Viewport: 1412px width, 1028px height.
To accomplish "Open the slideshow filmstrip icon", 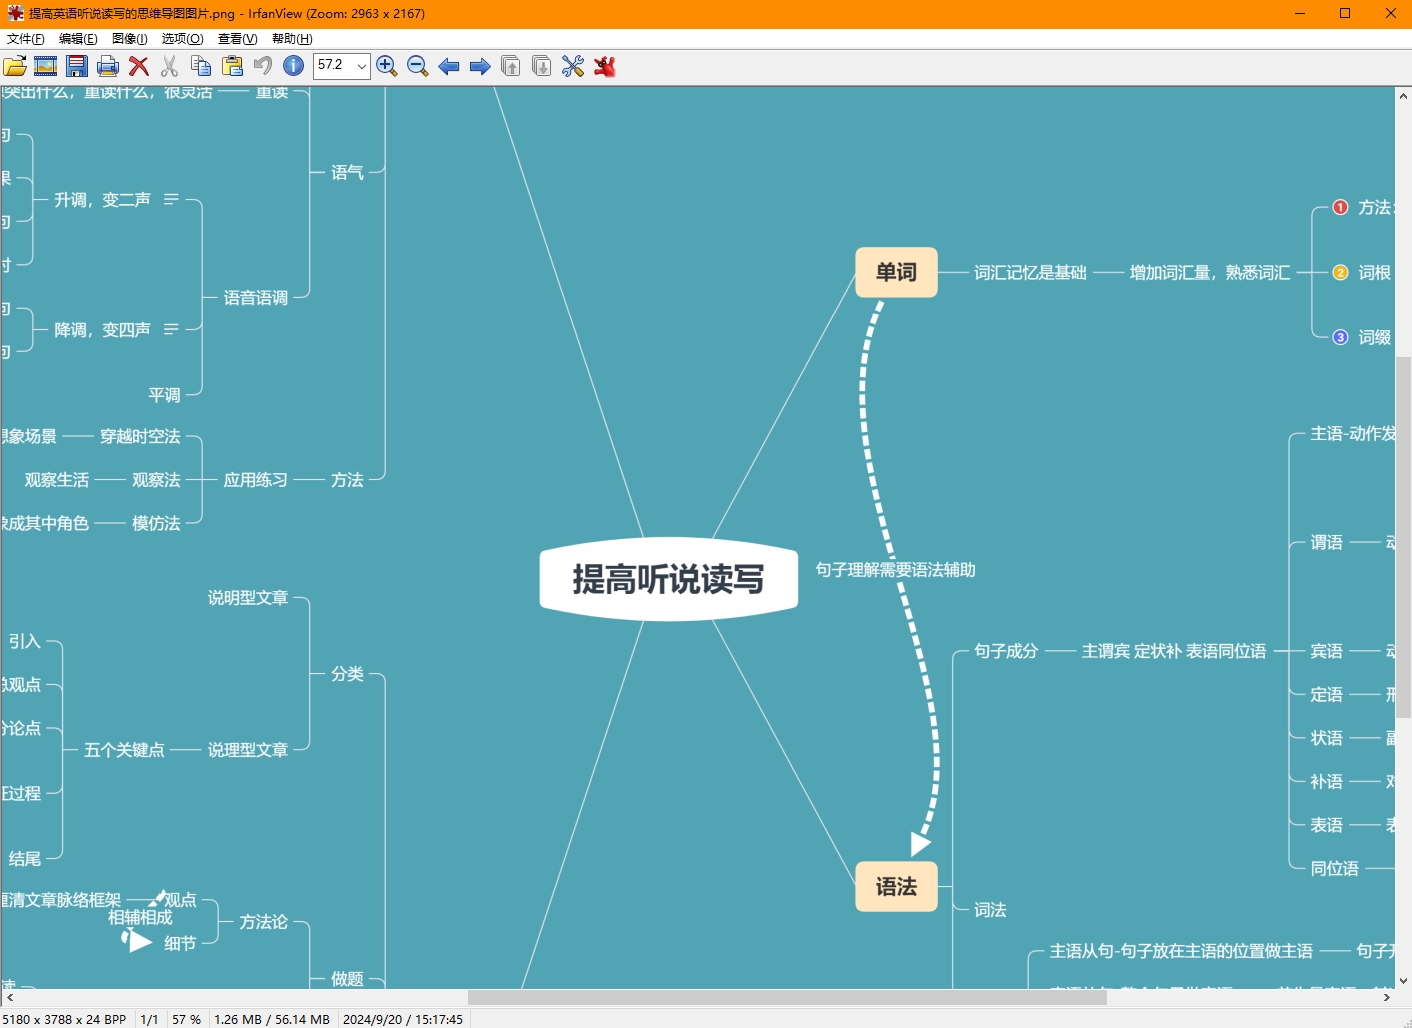I will pyautogui.click(x=46, y=67).
